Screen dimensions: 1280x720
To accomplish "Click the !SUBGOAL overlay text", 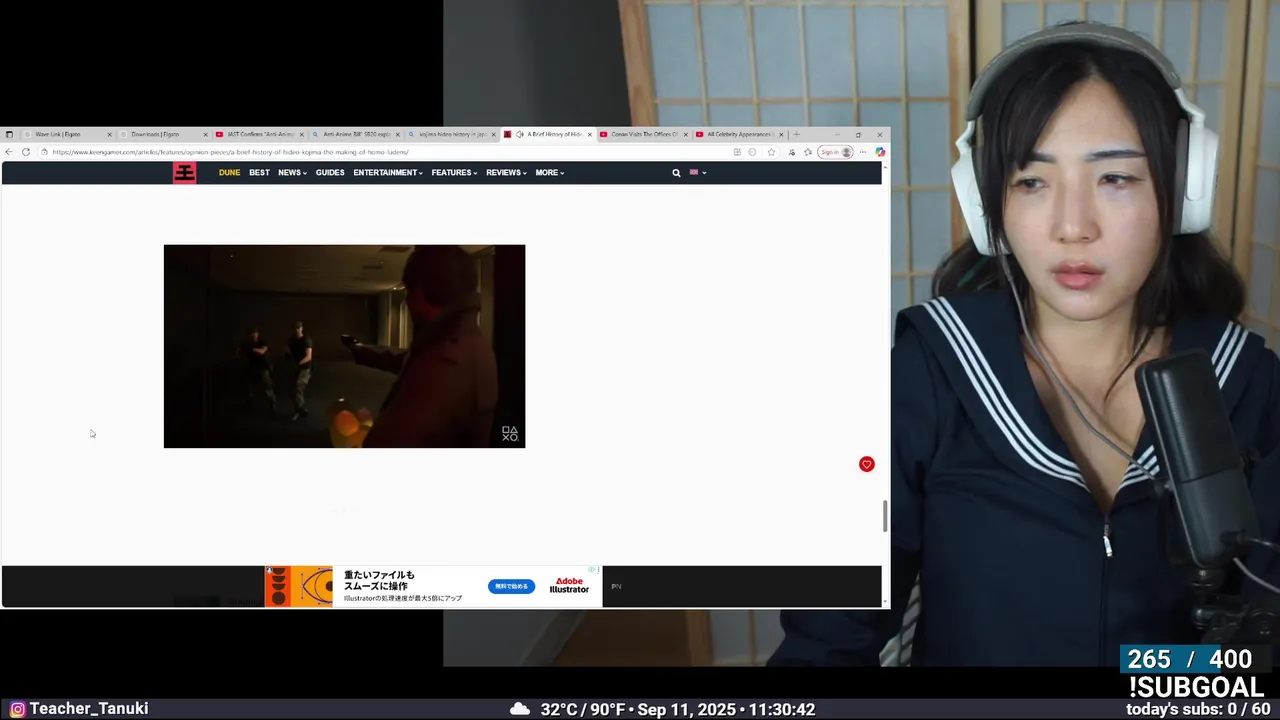I will [1197, 688].
